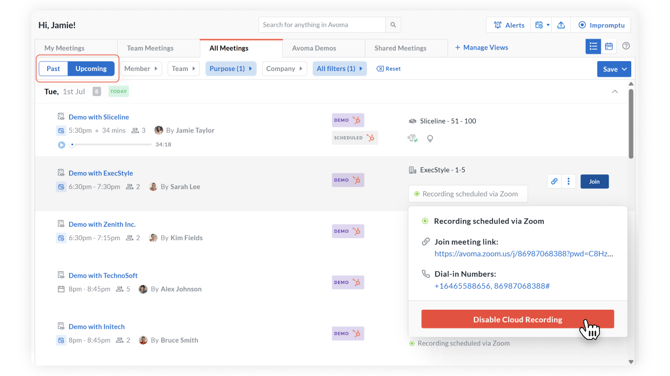Screen dimensions: 670x376
Task: Switch to the Team Meetings tab
Action: (x=150, y=48)
